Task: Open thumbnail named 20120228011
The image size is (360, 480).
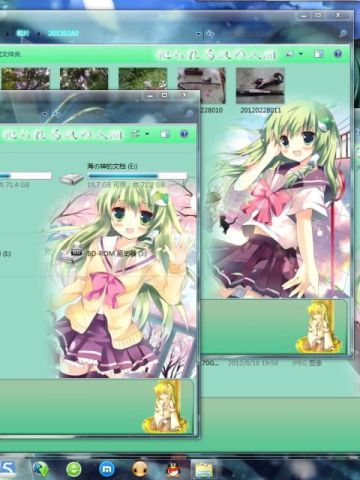Action: pyautogui.click(x=260, y=86)
